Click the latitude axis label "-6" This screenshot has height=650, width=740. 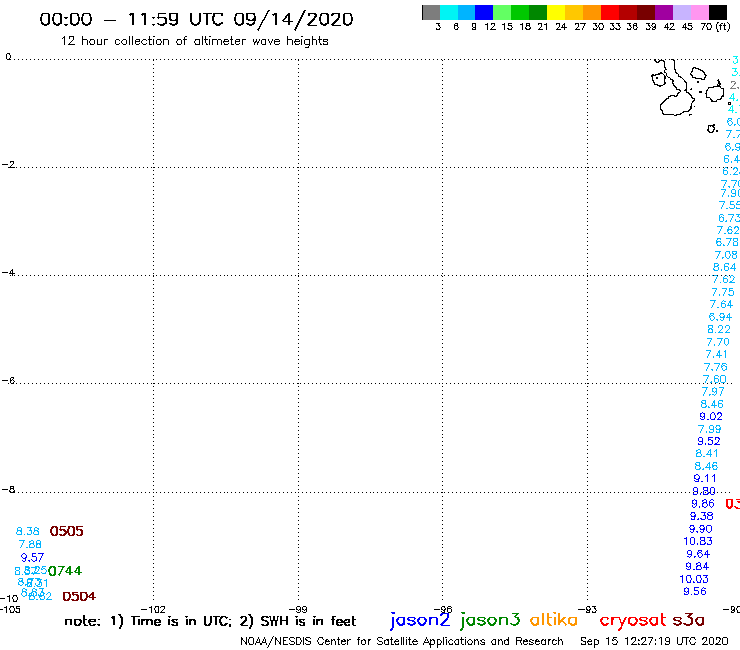point(8,380)
